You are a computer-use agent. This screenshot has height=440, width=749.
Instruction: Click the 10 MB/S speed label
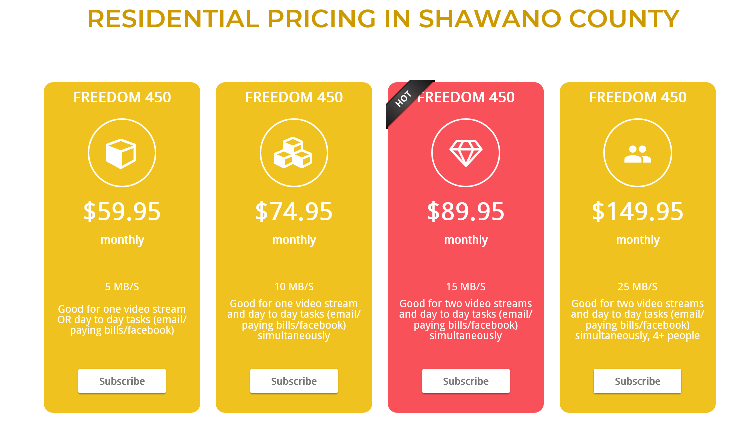point(294,286)
